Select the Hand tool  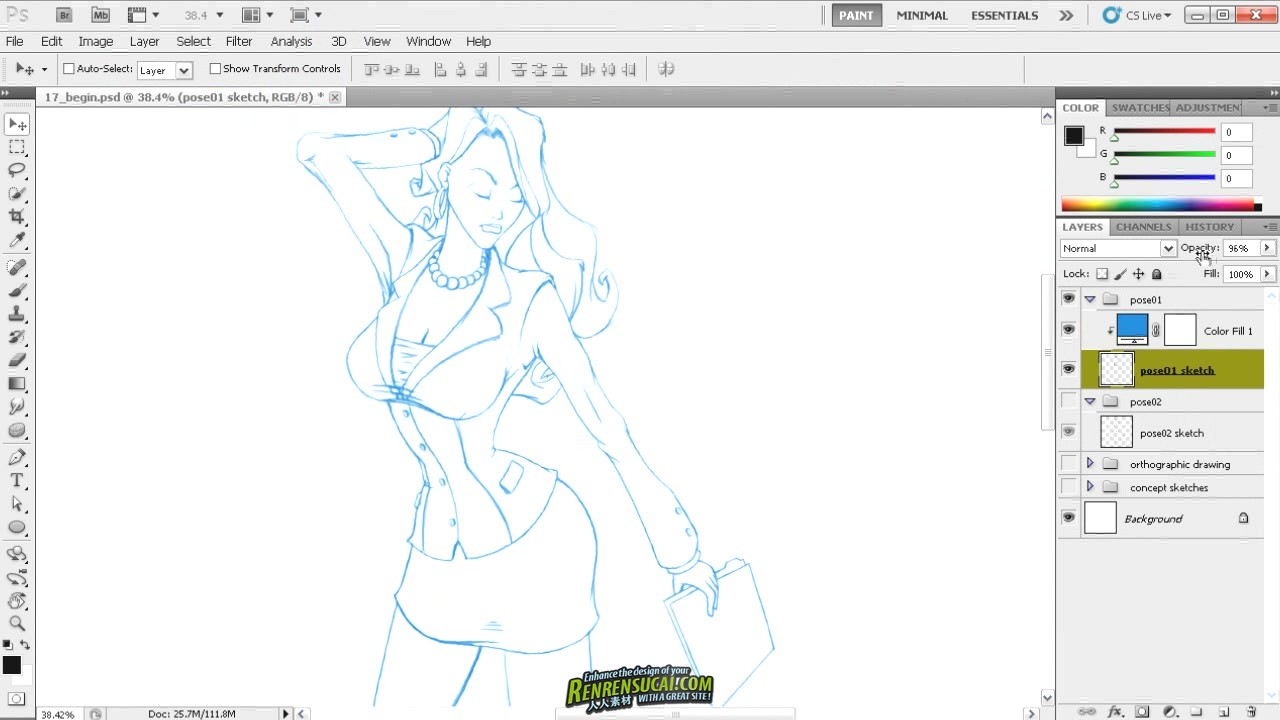17,601
